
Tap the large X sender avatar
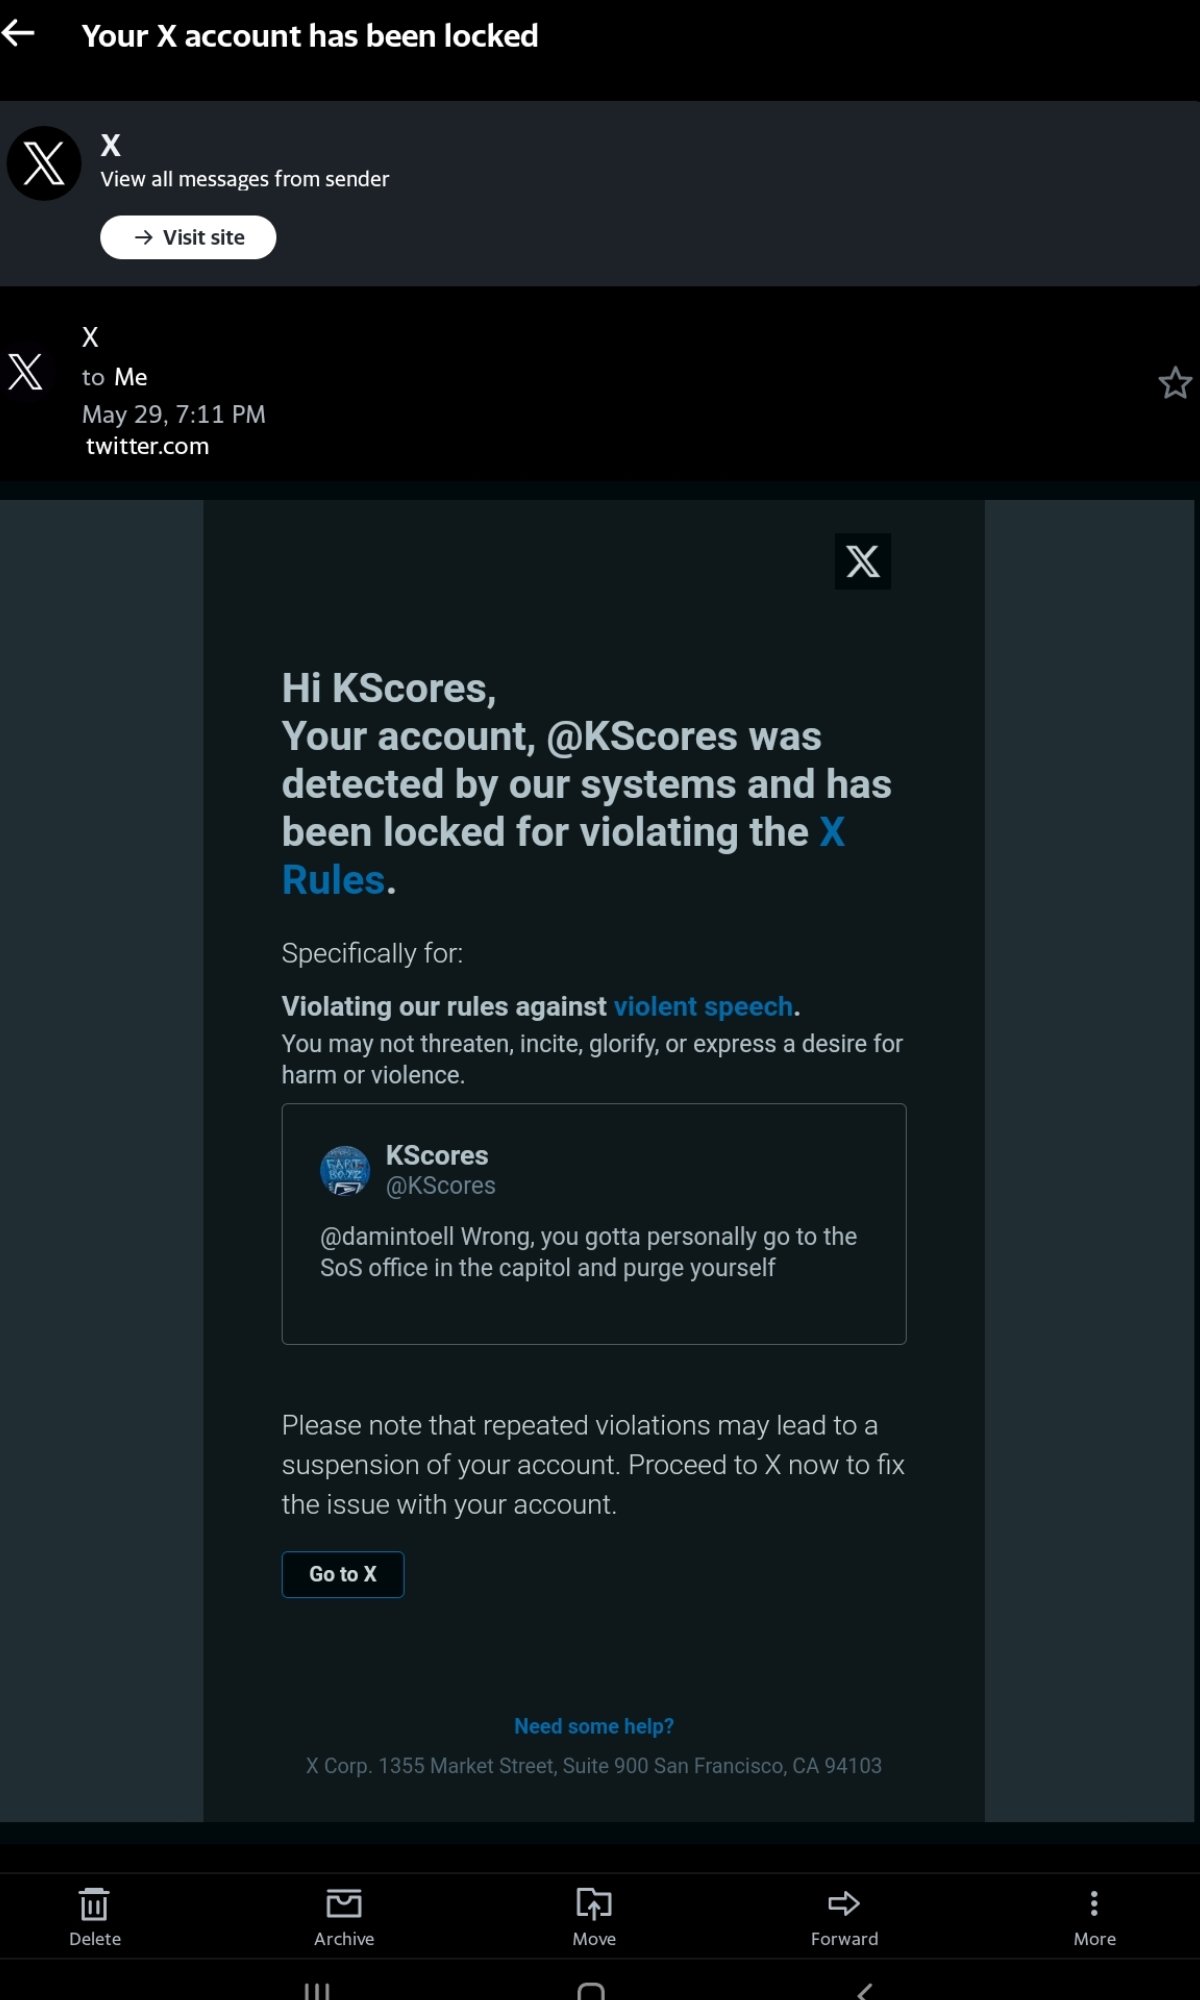click(44, 163)
